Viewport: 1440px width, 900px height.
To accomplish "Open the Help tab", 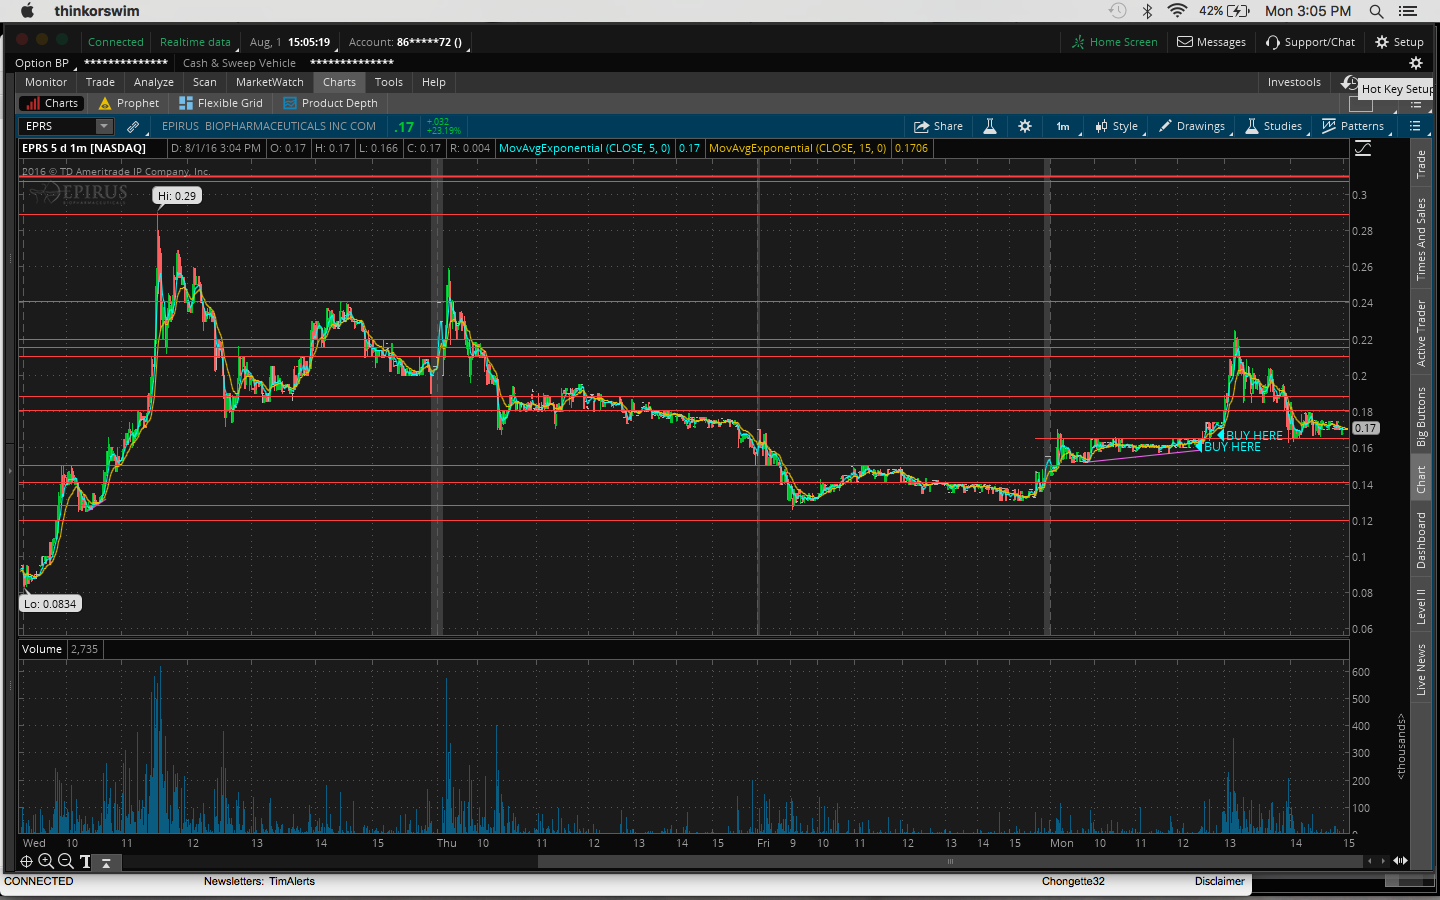I will tap(434, 82).
